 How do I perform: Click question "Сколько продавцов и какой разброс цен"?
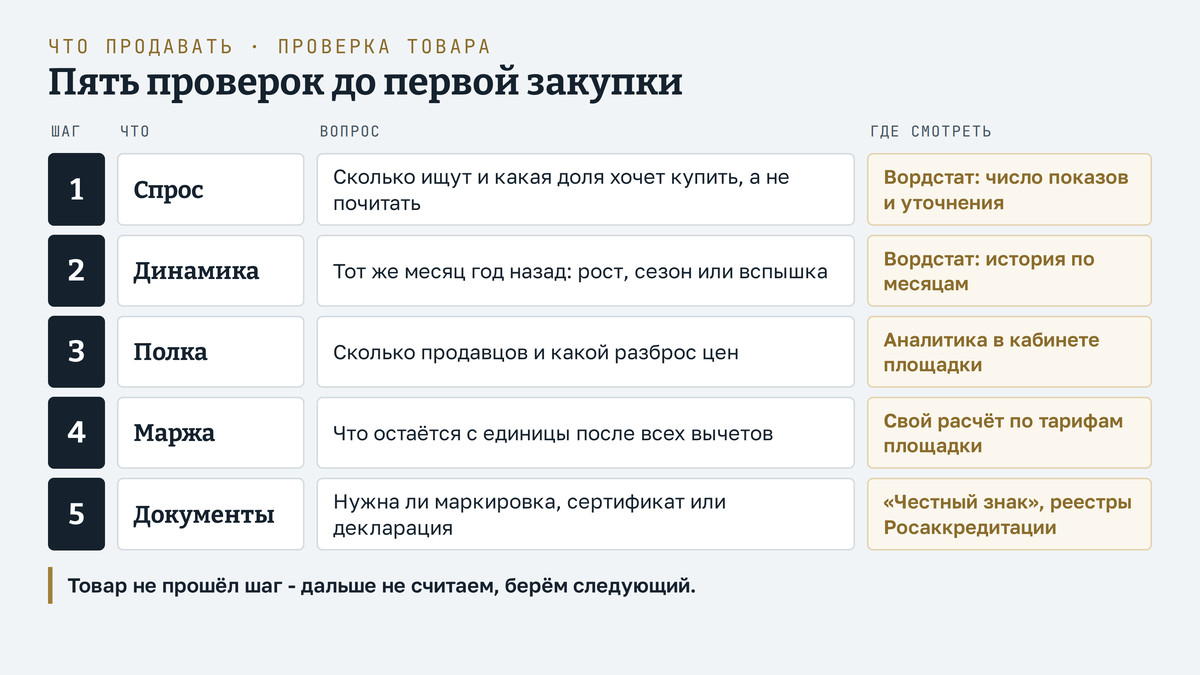point(586,351)
